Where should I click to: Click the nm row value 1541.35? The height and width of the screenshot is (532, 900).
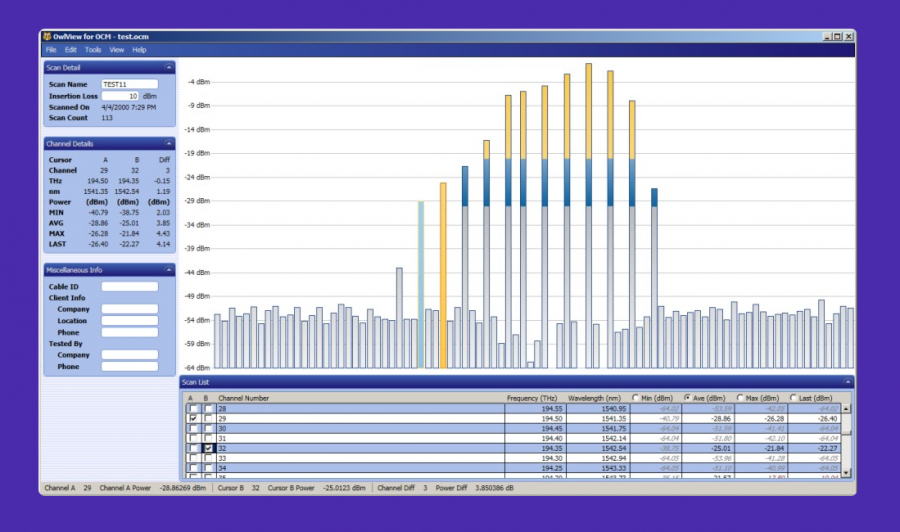pos(96,191)
